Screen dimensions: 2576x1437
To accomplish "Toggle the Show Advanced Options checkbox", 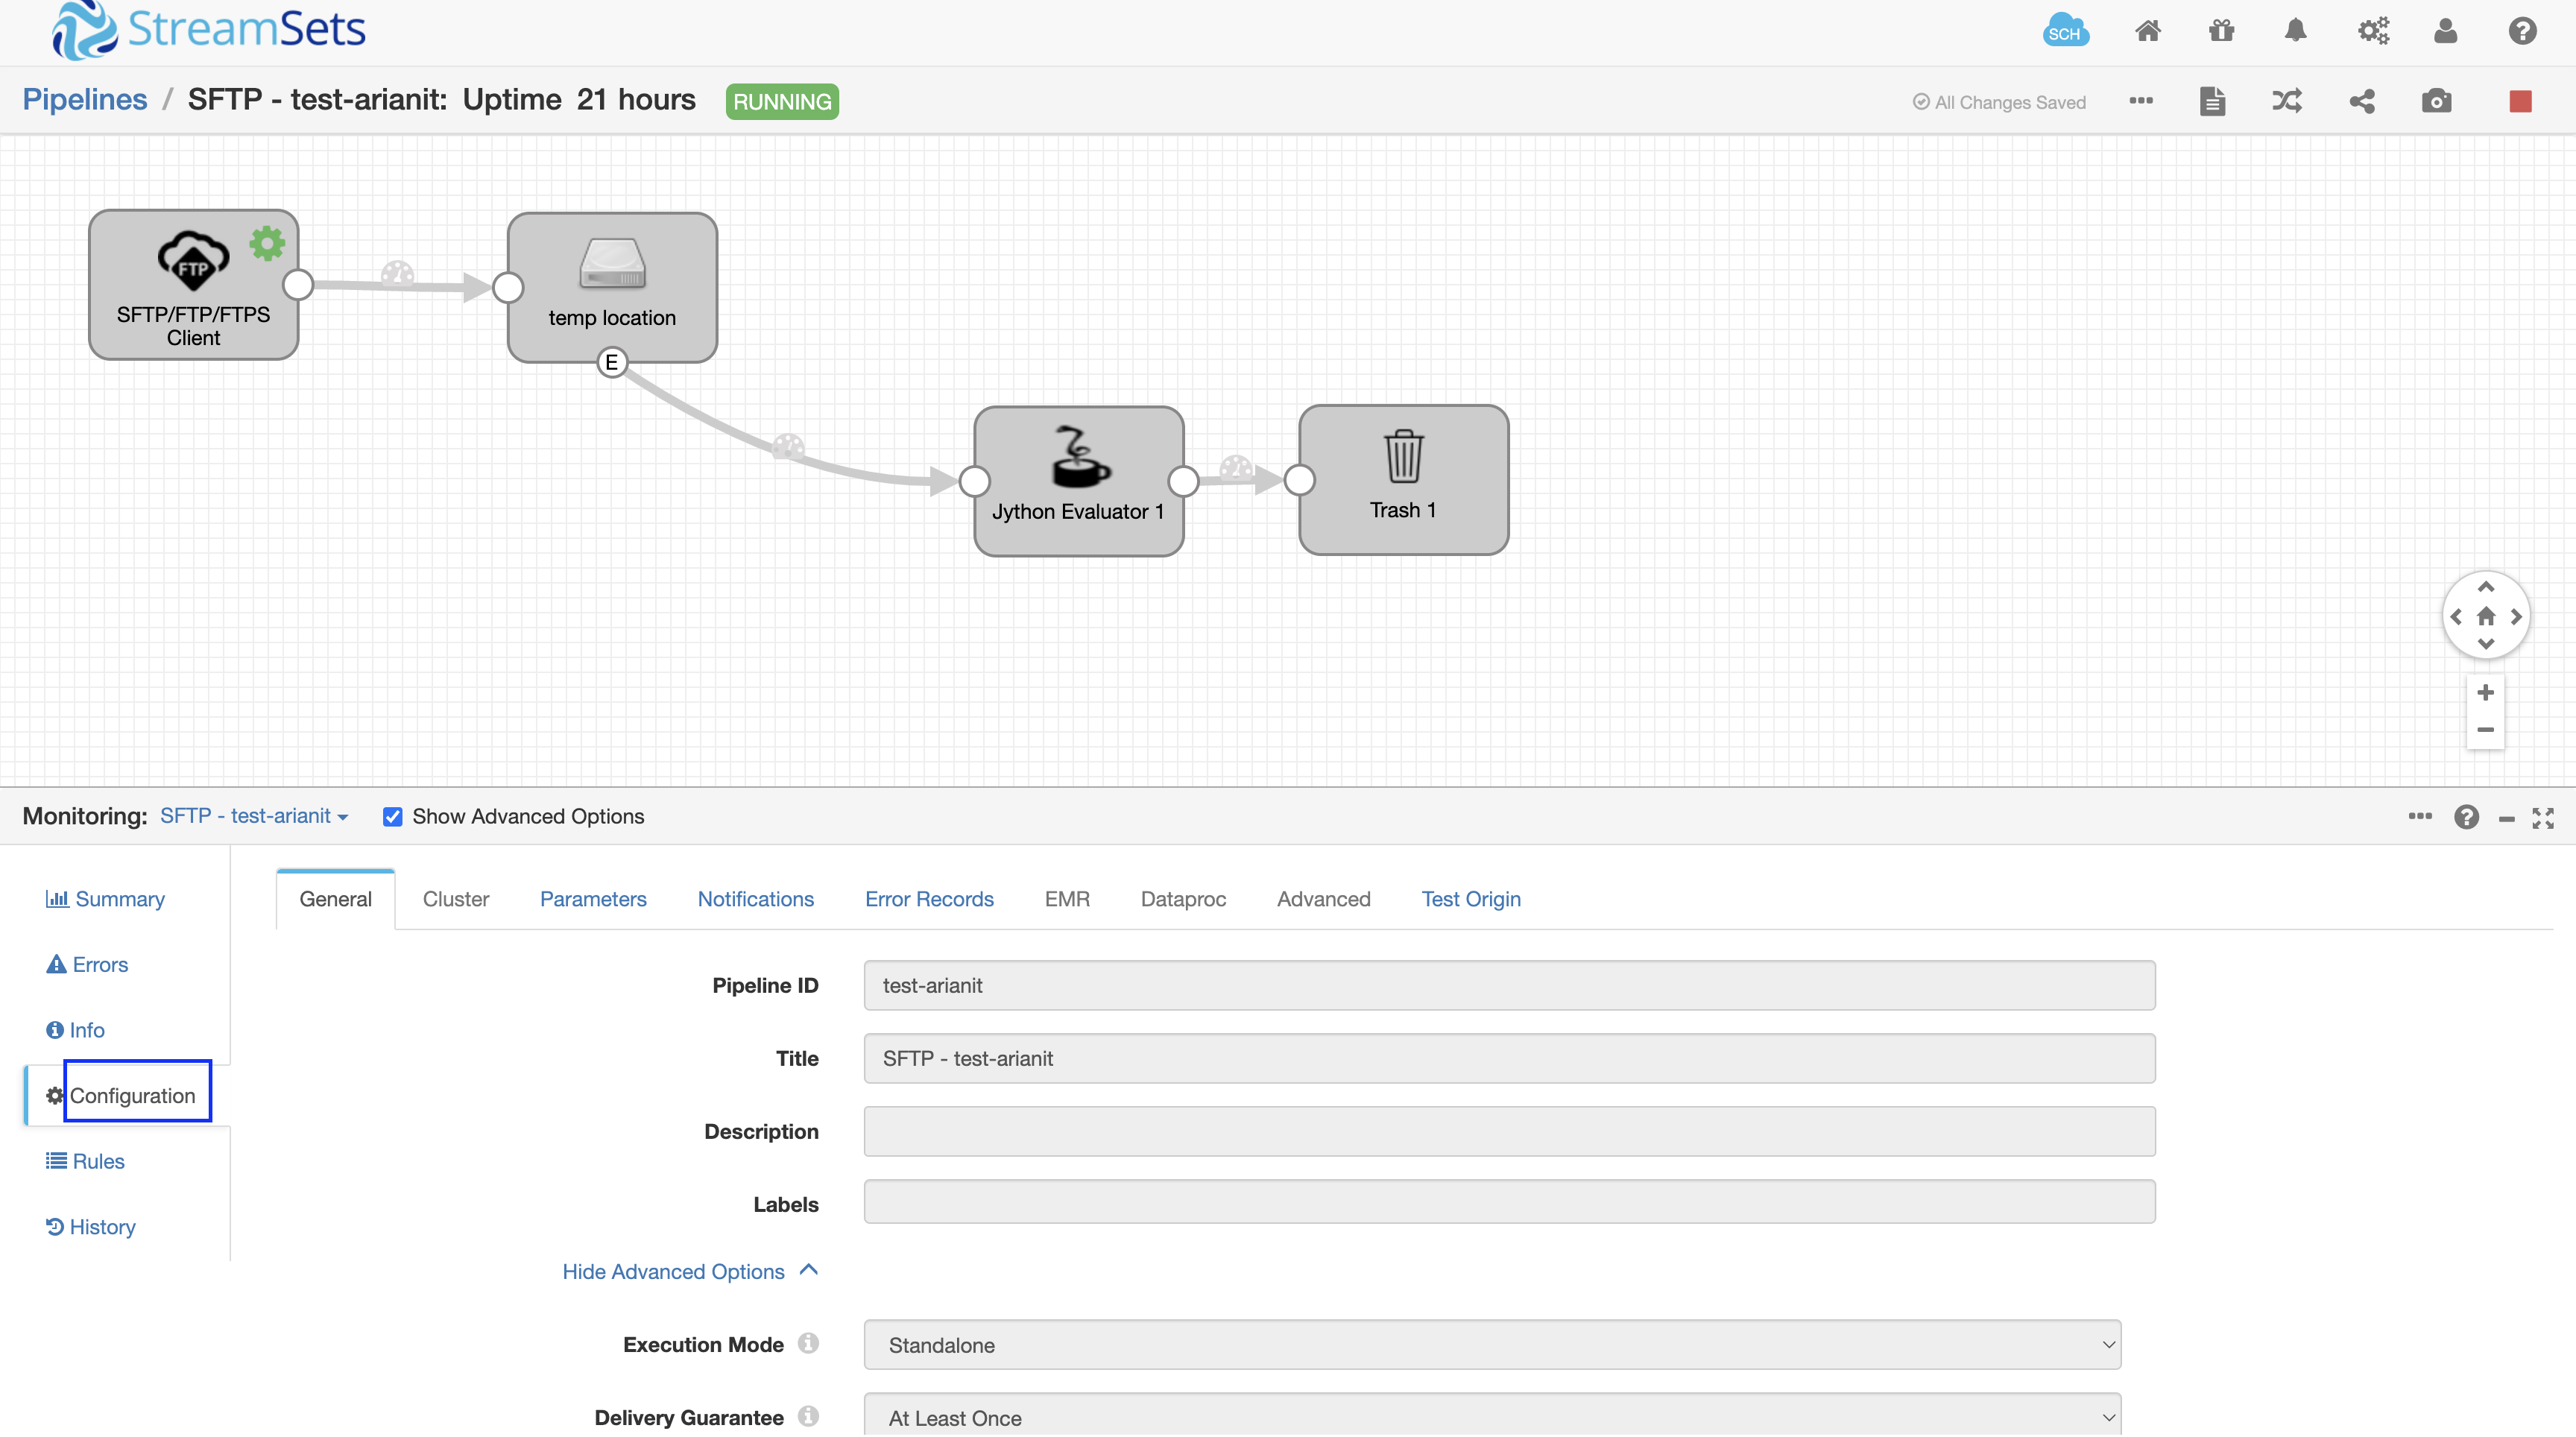I will 391,816.
